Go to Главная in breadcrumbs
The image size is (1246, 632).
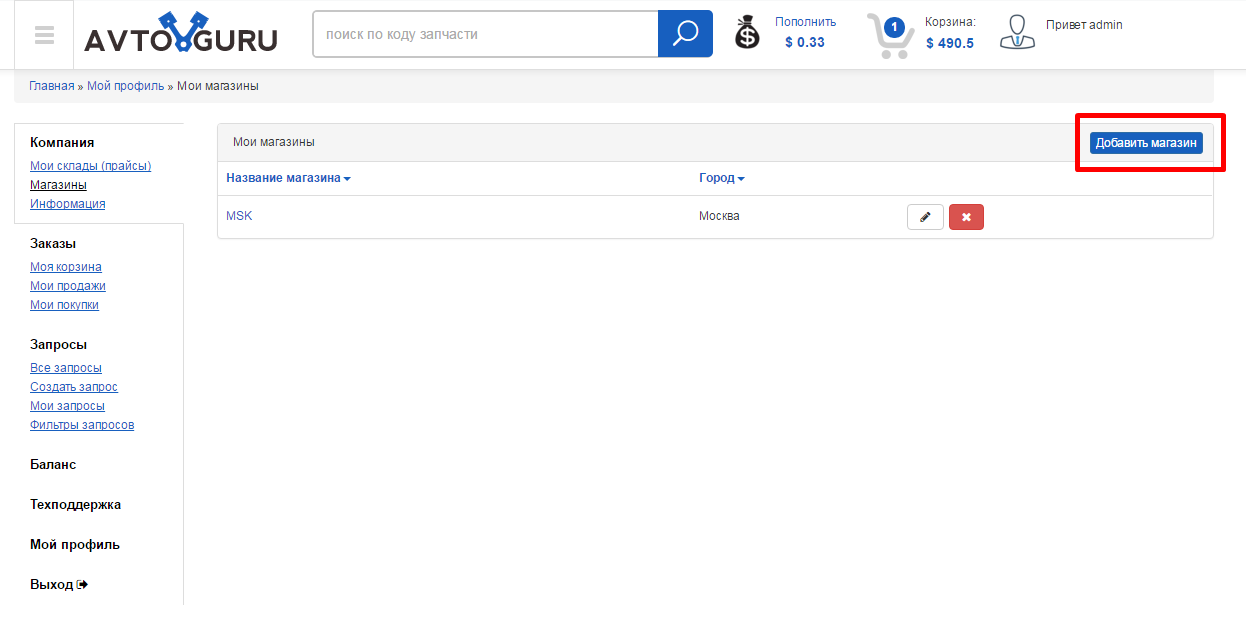51,86
